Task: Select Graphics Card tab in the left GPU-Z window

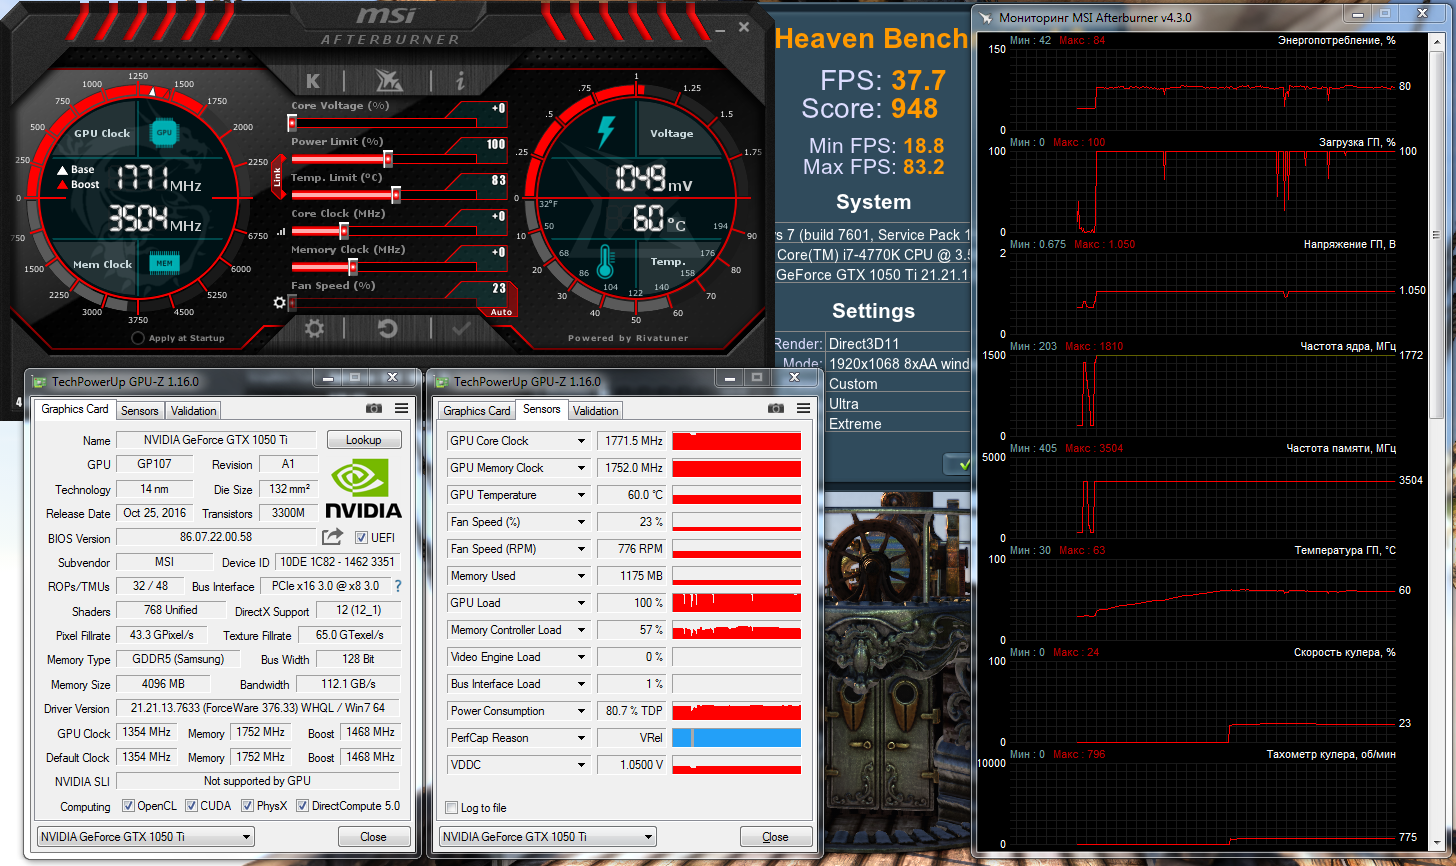Action: [x=75, y=409]
